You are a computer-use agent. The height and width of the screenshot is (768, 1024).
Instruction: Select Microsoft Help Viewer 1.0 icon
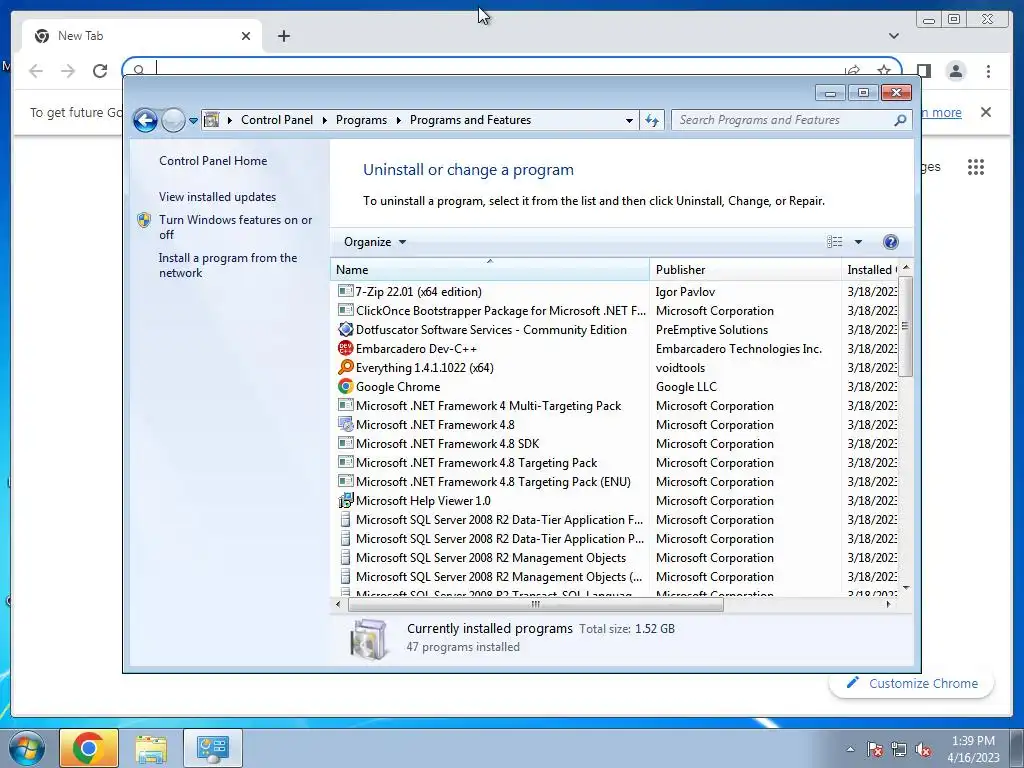click(x=345, y=501)
